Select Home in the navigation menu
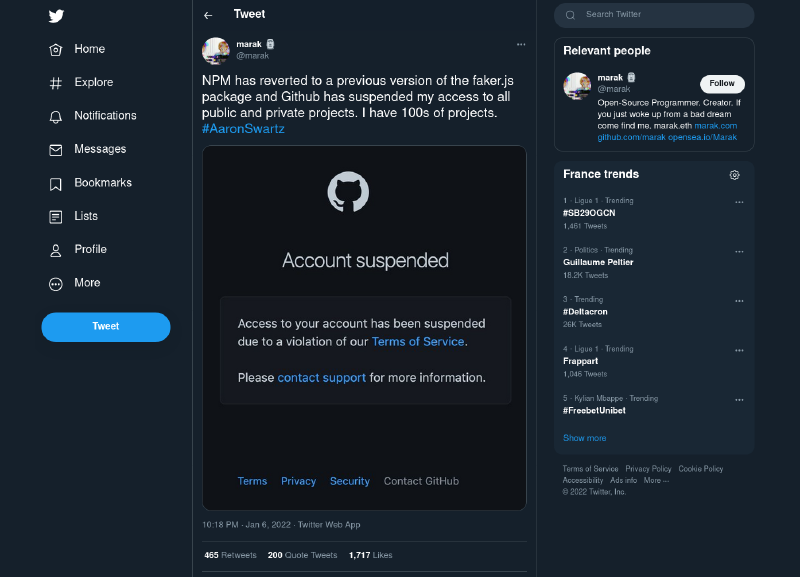Screen dimensions: 800x577 click(89, 49)
